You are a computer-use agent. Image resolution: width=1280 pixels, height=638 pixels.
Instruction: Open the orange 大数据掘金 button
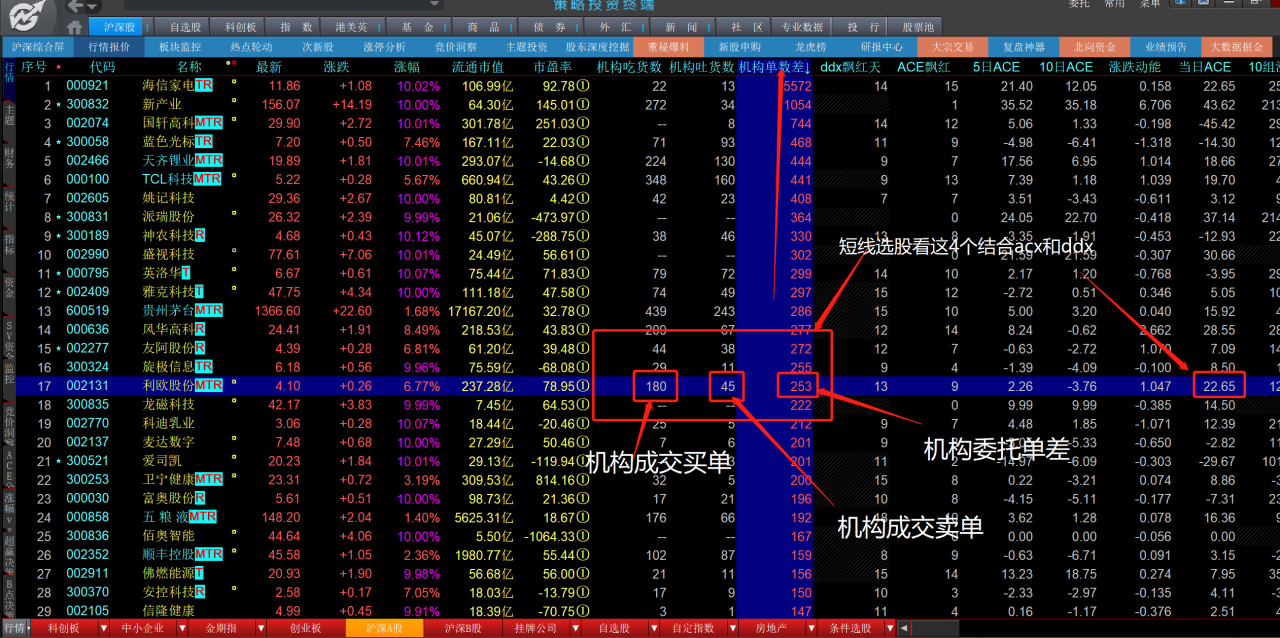pos(1236,46)
